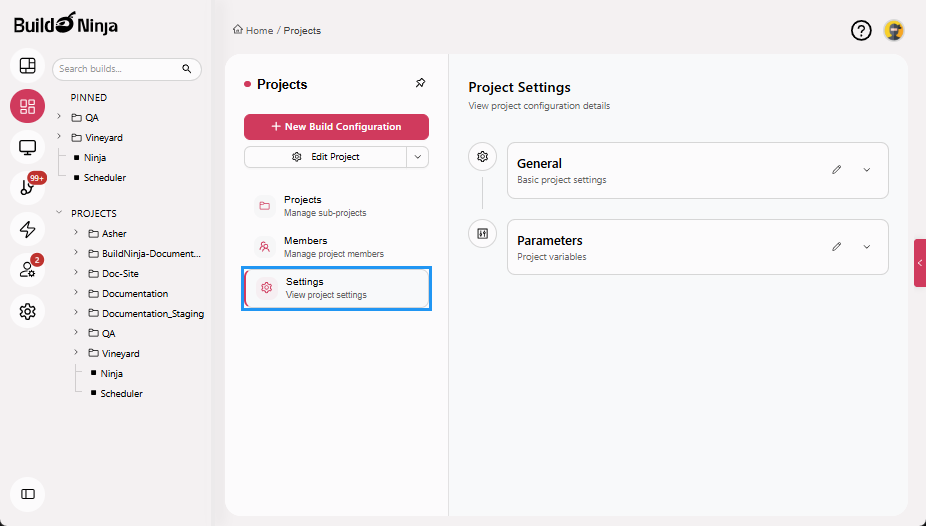Click New Build Configuration button
Viewport: 926px width, 526px height.
pos(336,127)
